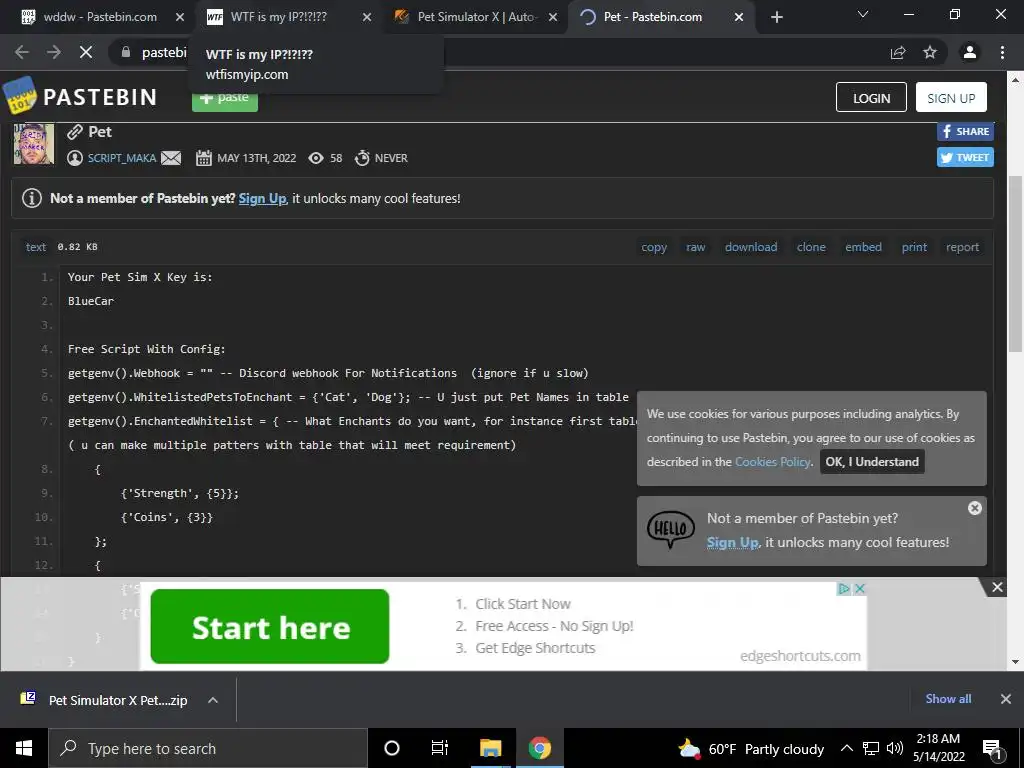Viewport: 1024px width, 768px height.
Task: Report this paste
Action: click(x=963, y=247)
